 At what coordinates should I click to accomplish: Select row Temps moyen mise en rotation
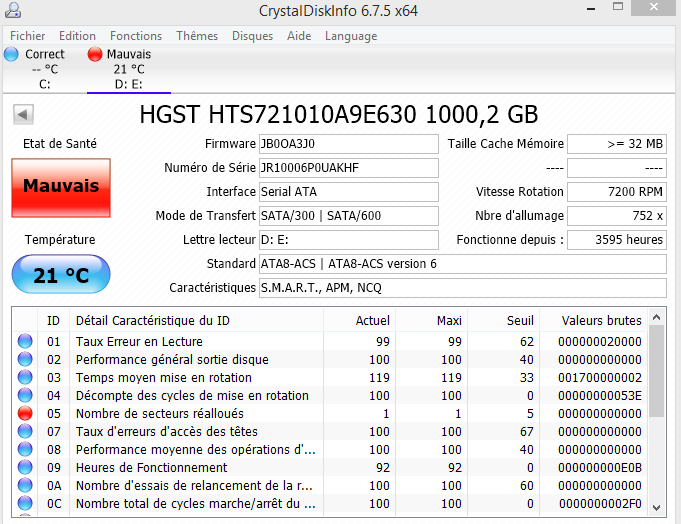point(330,377)
